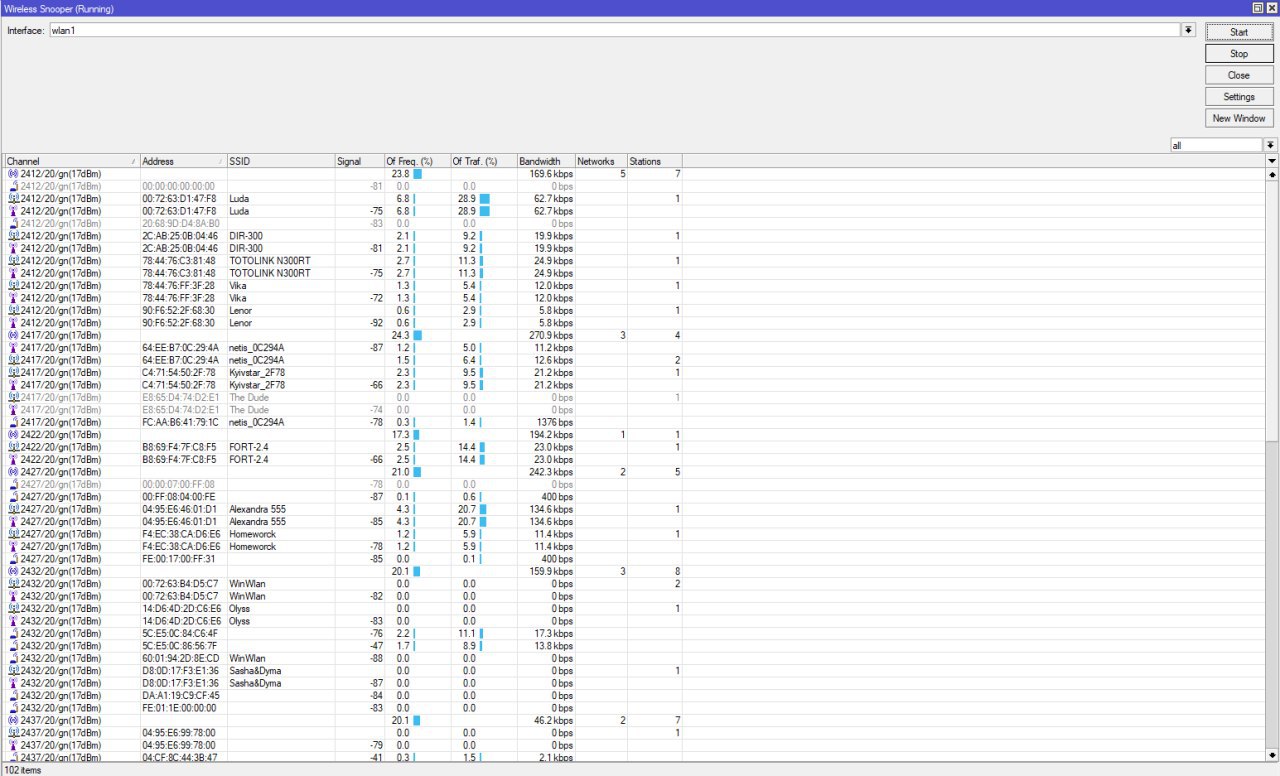Sort by the Channel column header
The image size is (1280, 776).
(72, 161)
